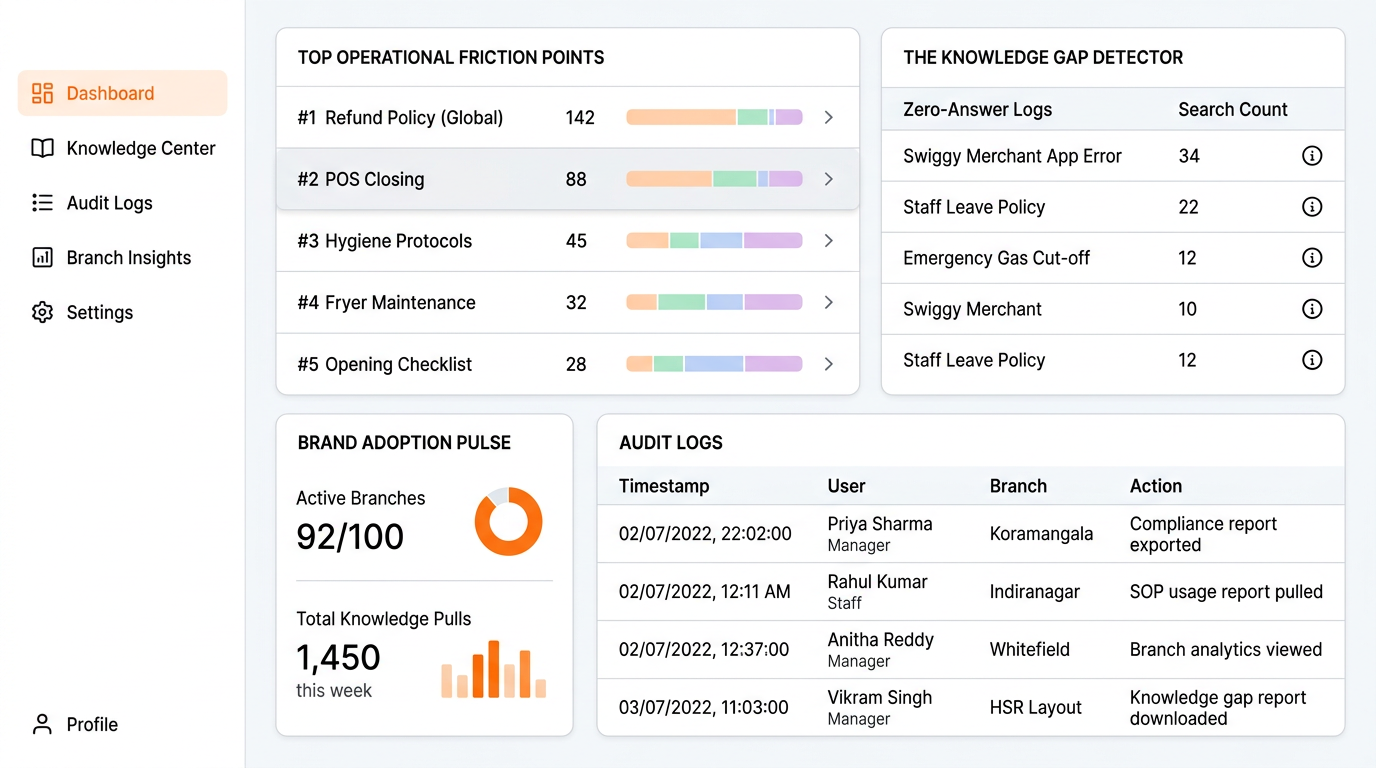Click the weekly knowledge pulls bar chart
1376x768 pixels.
[493, 668]
